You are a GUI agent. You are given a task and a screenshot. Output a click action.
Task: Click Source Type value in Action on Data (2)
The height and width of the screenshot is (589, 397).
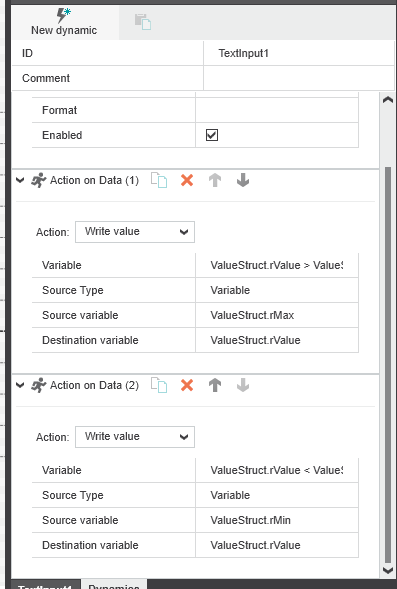click(x=277, y=495)
